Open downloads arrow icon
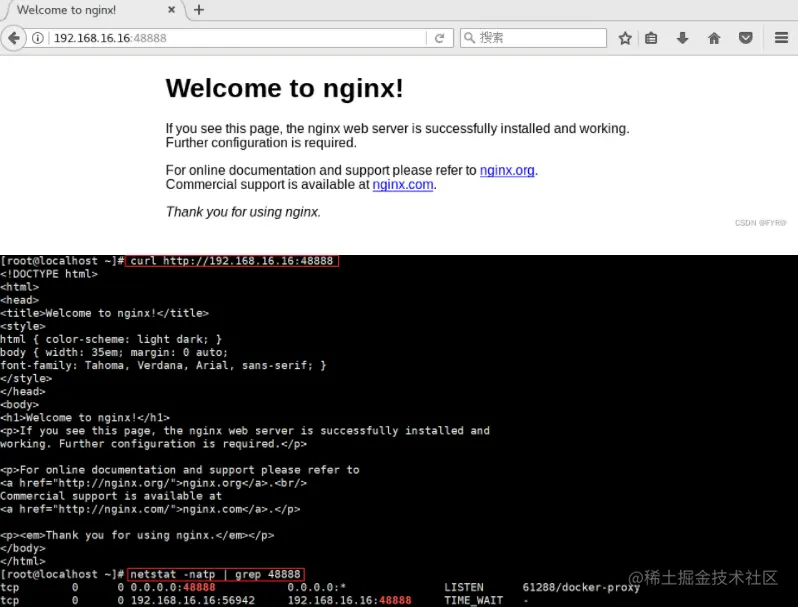The width and height of the screenshot is (798, 607). tap(682, 38)
